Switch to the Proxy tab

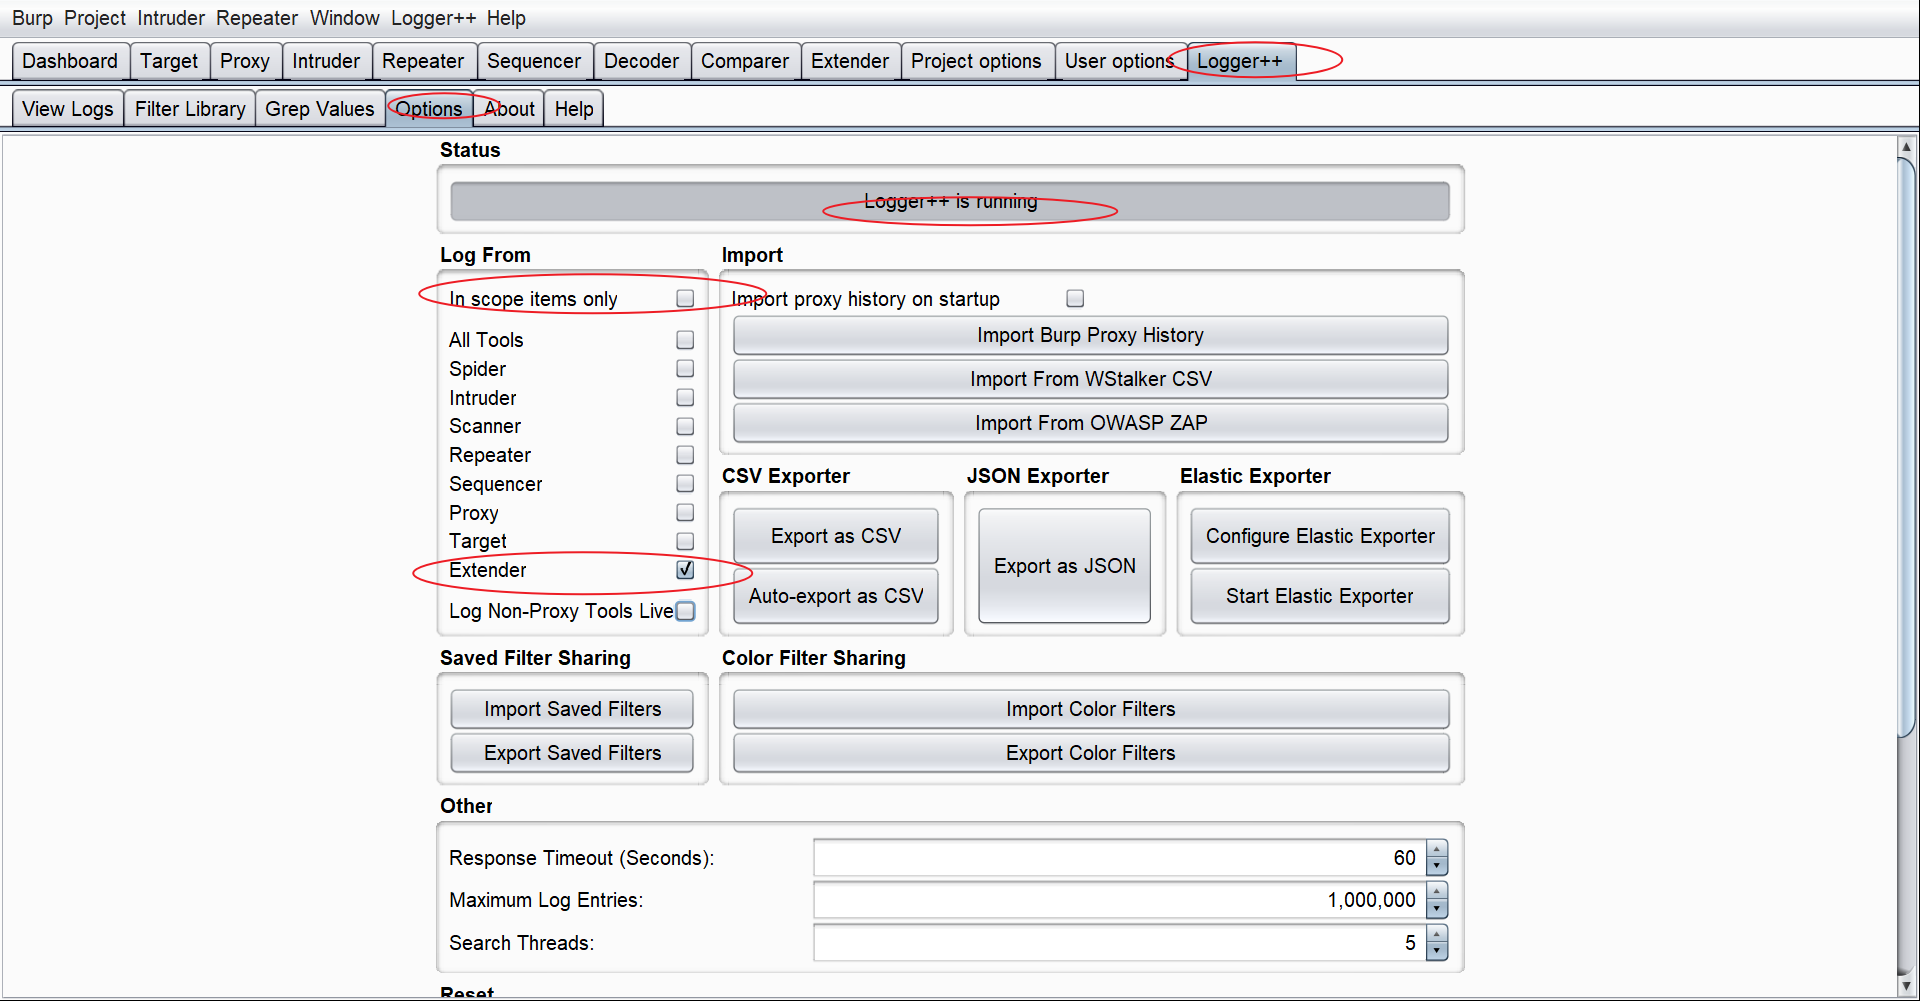(x=245, y=61)
